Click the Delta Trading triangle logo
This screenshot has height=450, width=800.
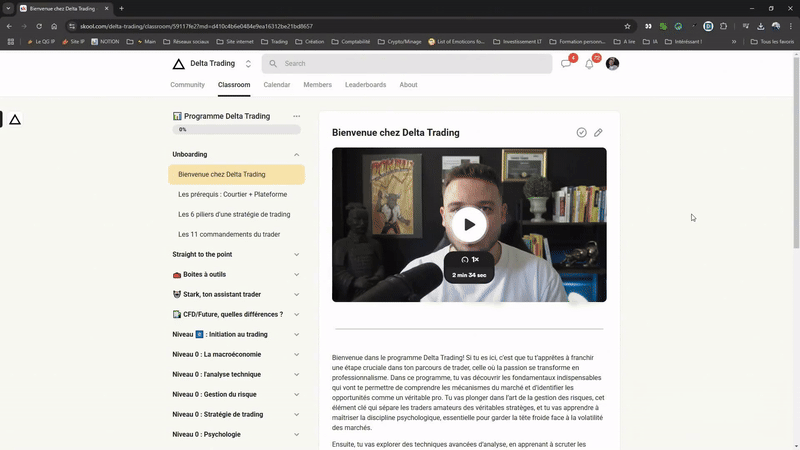click(178, 64)
